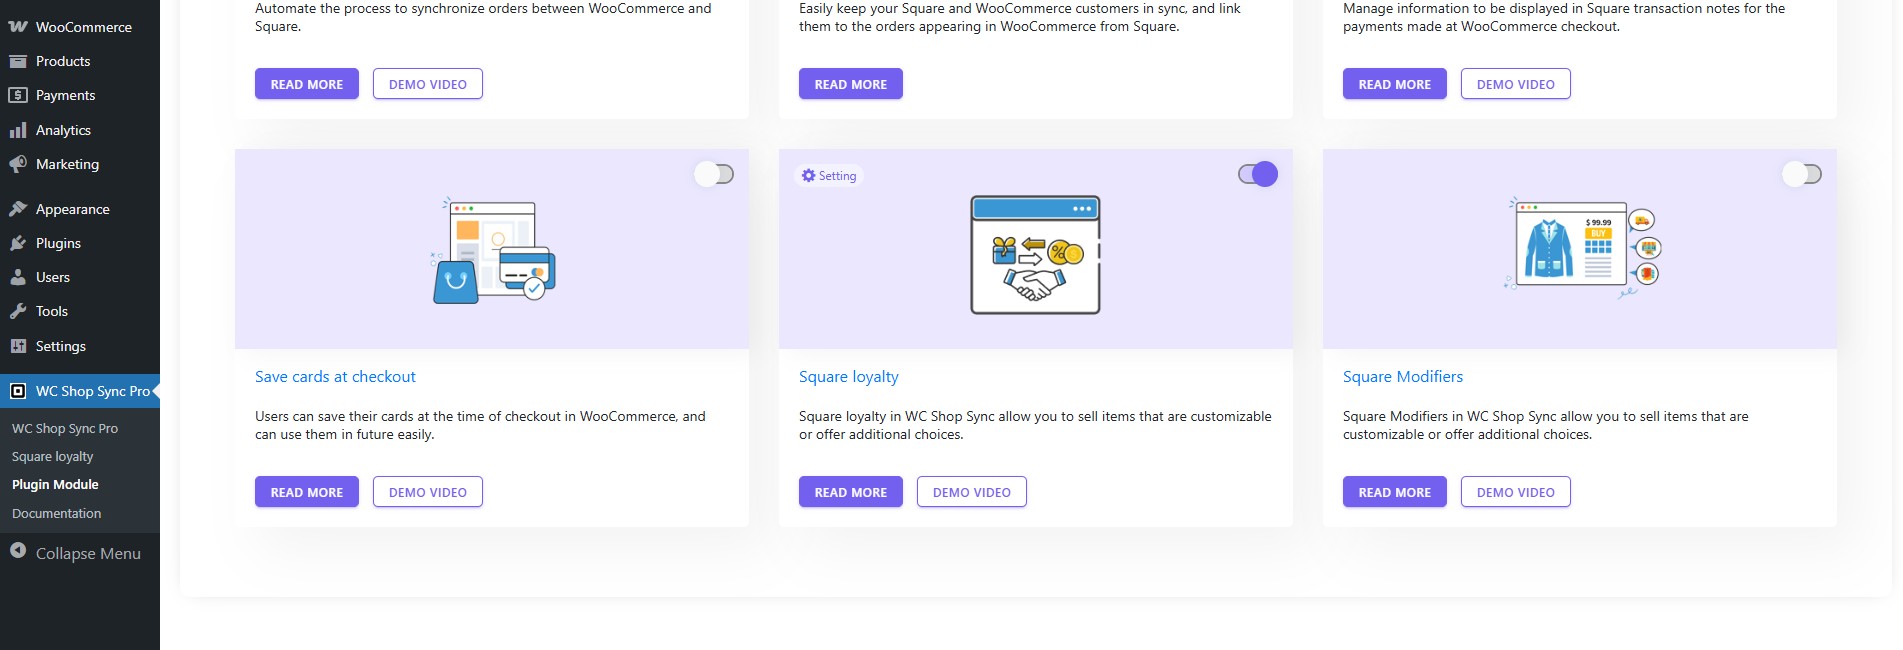Turn on the Square Modifiers toggle
Image resolution: width=1903 pixels, height=650 pixels.
coord(1802,174)
